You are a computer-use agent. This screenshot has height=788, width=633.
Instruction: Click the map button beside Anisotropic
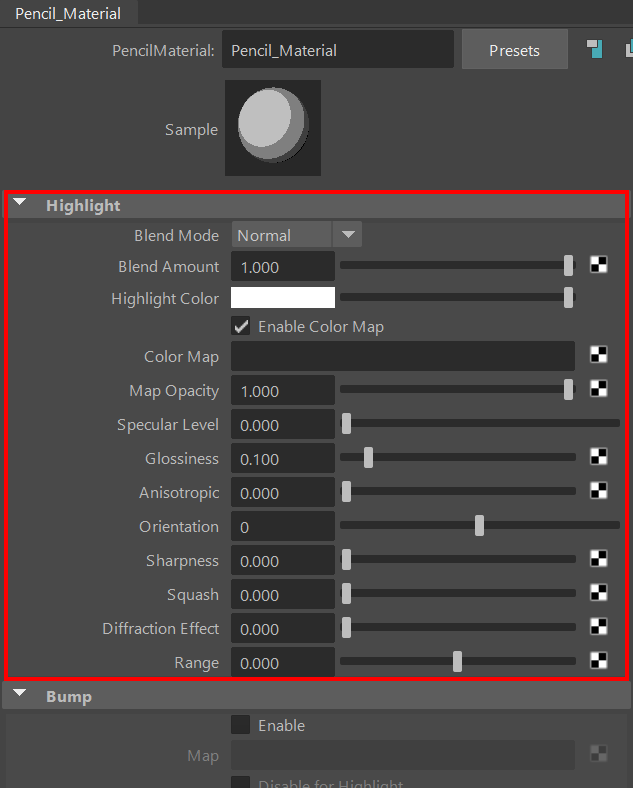pyautogui.click(x=598, y=491)
